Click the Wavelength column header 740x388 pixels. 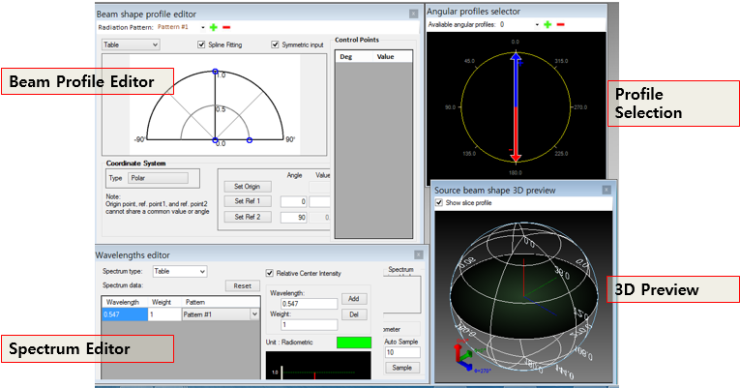point(125,302)
